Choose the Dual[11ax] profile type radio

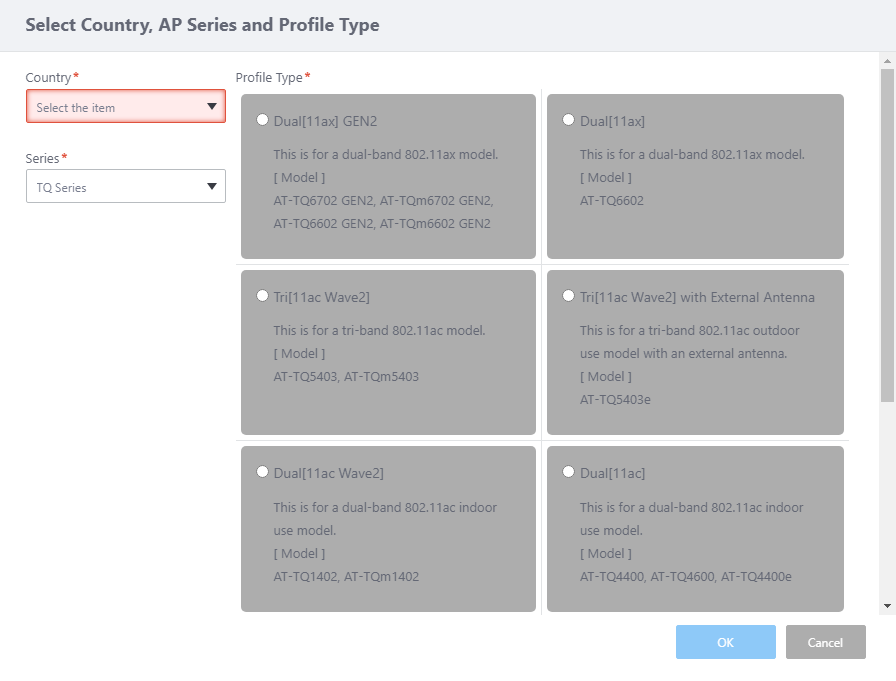coord(569,121)
